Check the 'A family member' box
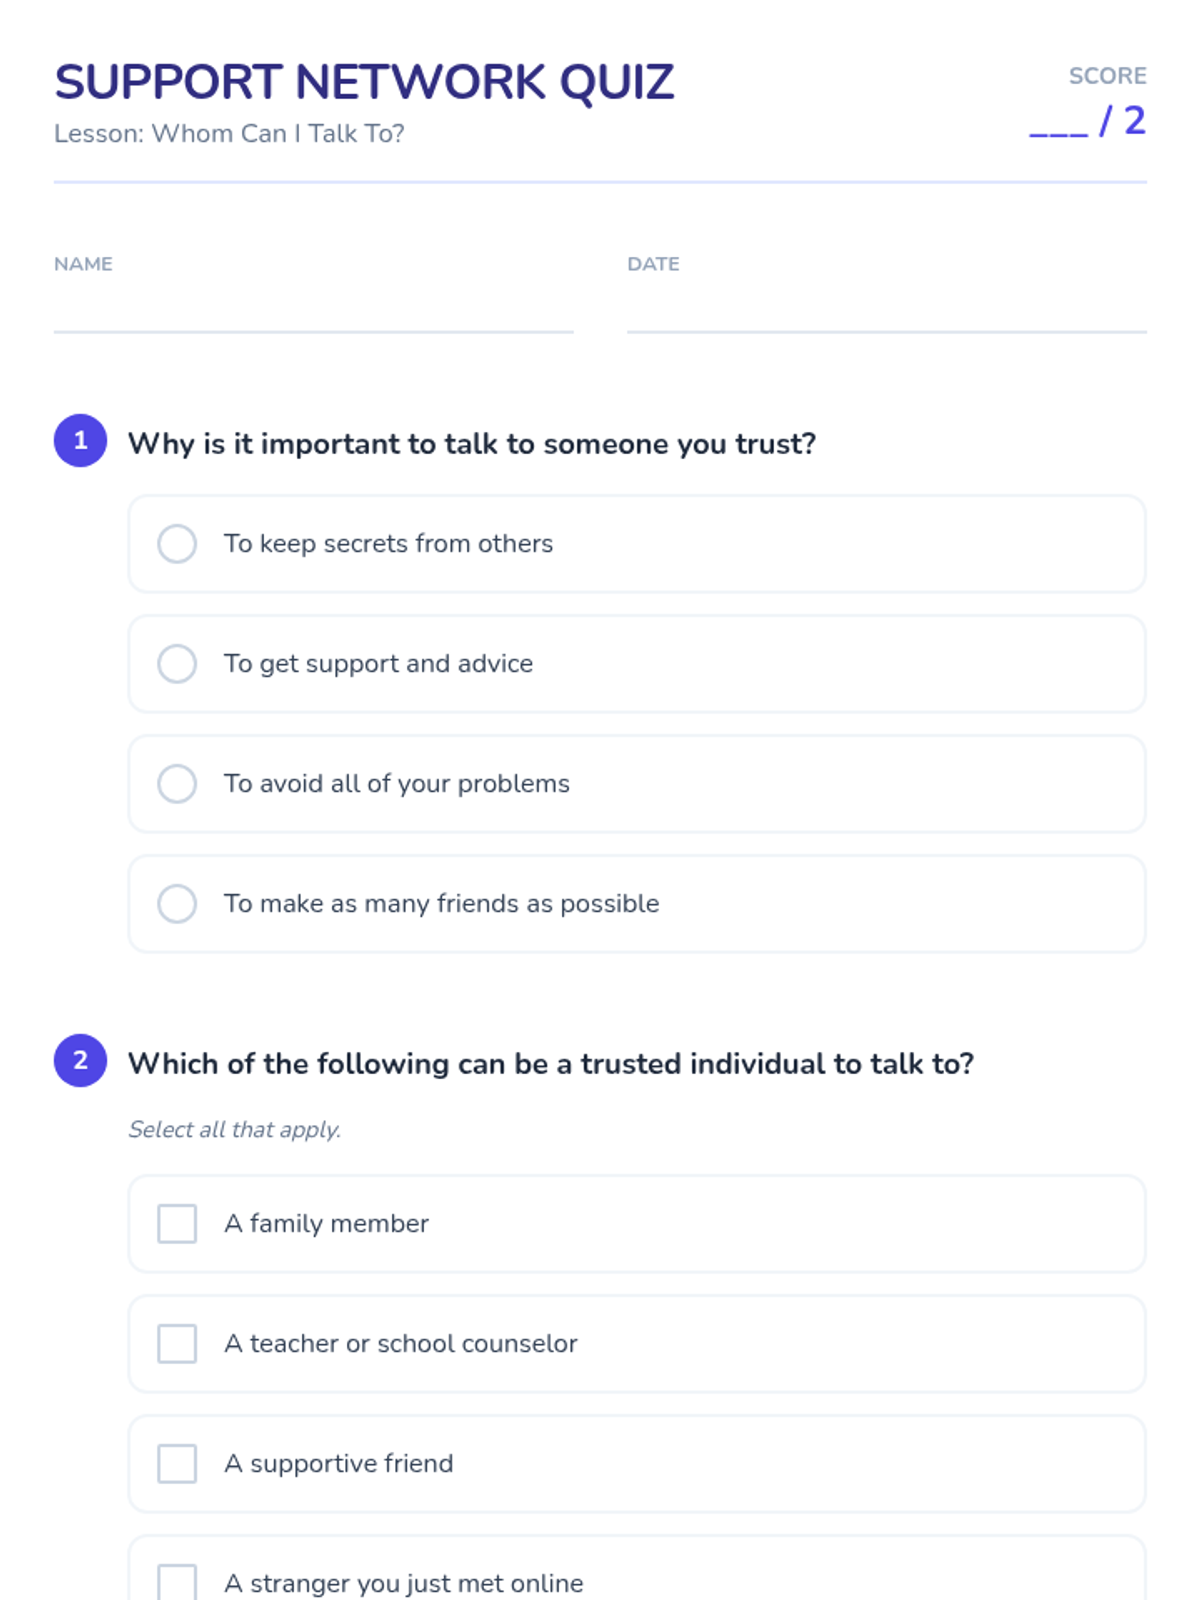Screen dimensions: 1200x1600 [177, 1224]
